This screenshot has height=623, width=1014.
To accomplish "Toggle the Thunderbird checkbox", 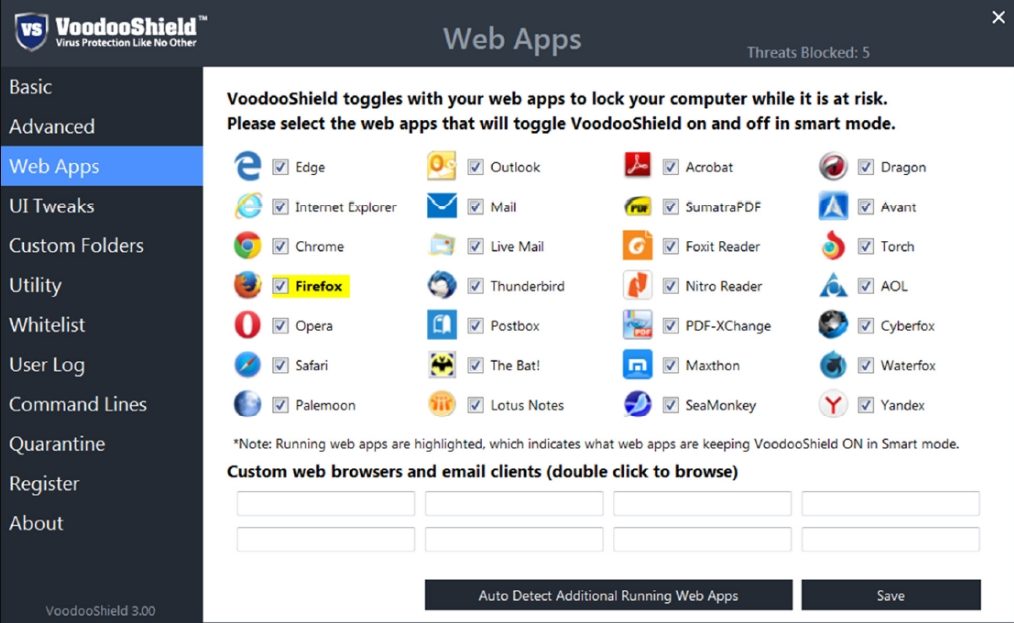I will point(475,286).
